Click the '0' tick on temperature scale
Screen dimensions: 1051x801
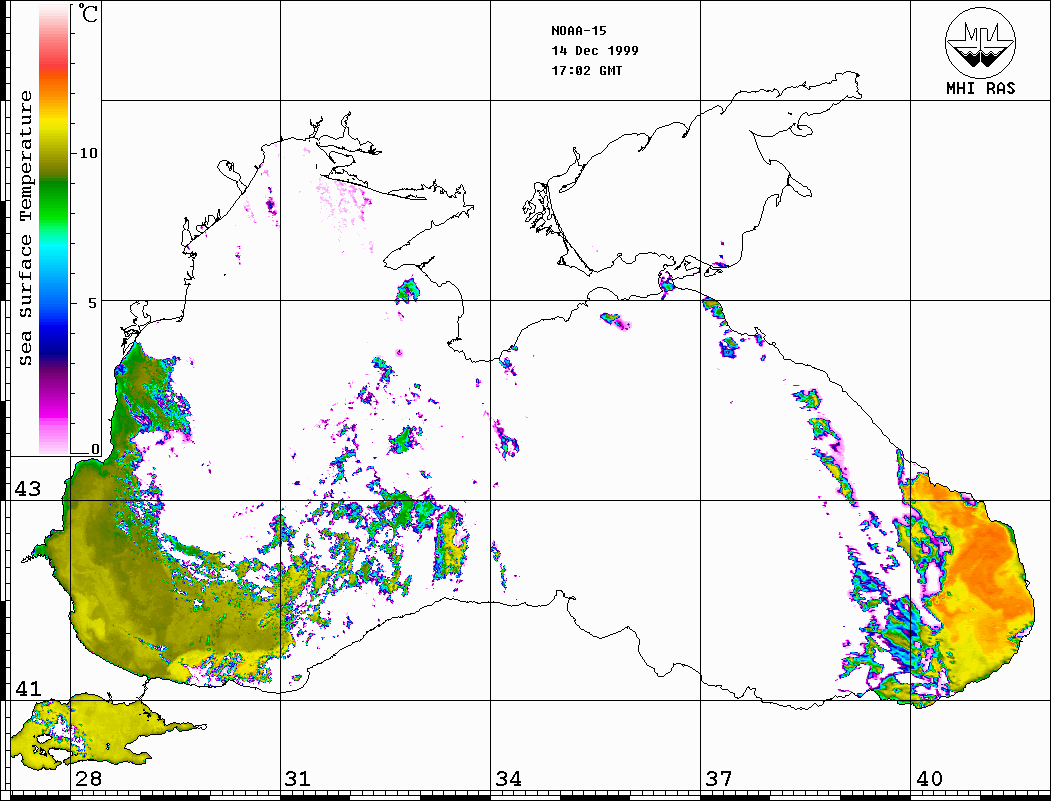(x=95, y=449)
